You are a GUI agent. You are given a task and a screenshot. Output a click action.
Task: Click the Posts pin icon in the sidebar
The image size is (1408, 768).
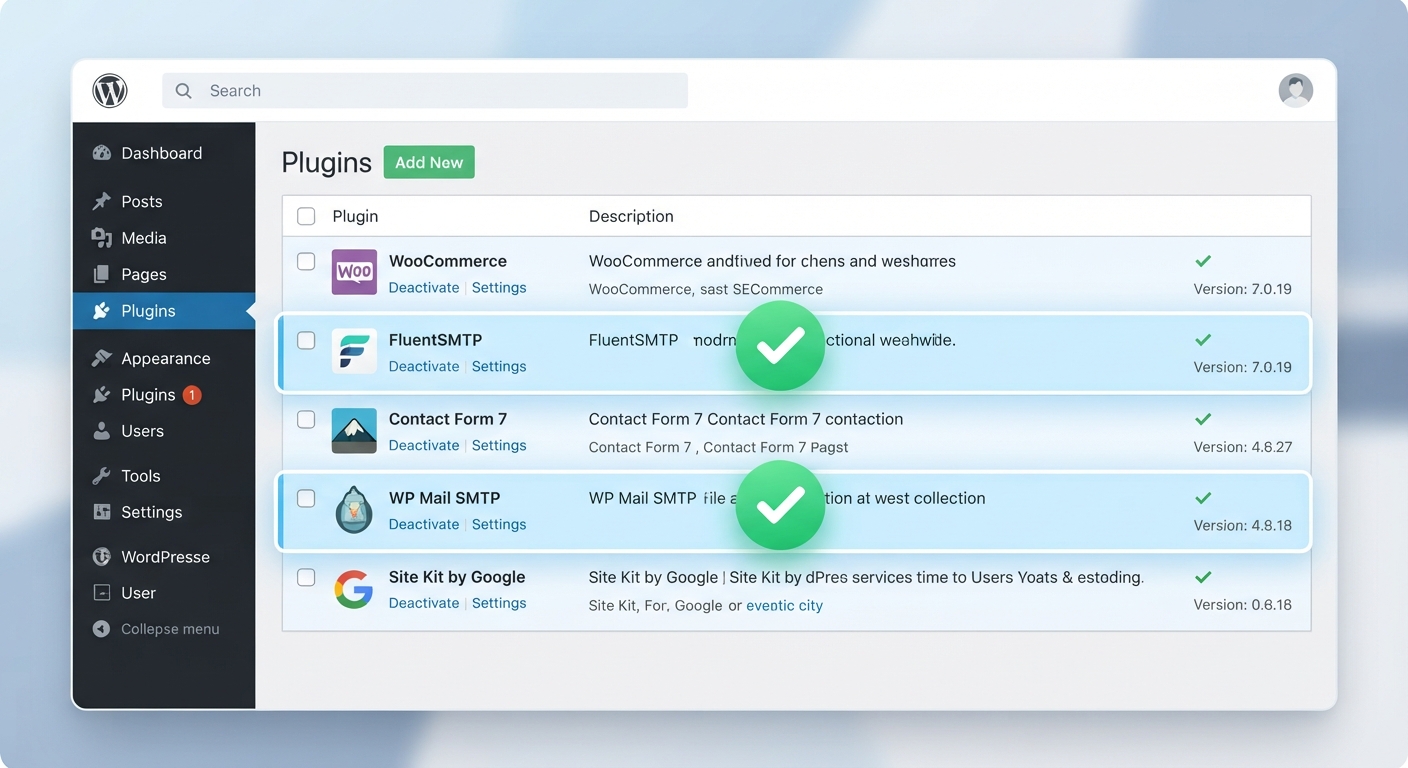point(101,201)
